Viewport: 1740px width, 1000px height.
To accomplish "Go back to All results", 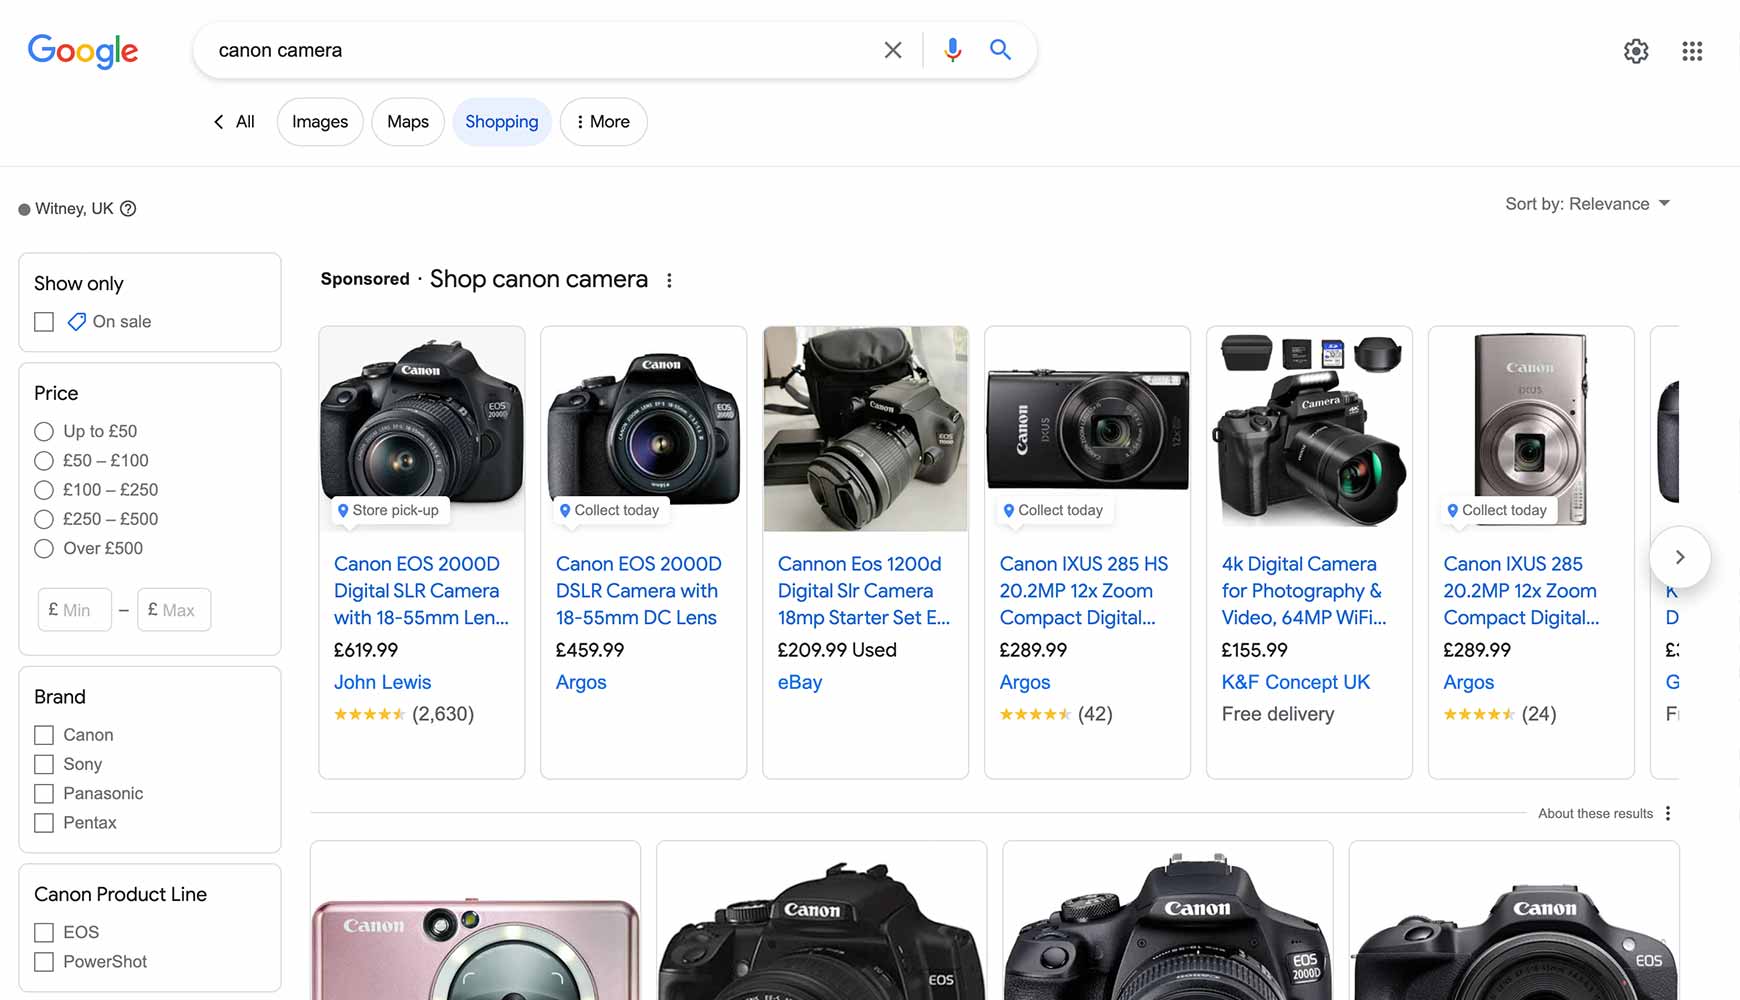I will [x=234, y=122].
